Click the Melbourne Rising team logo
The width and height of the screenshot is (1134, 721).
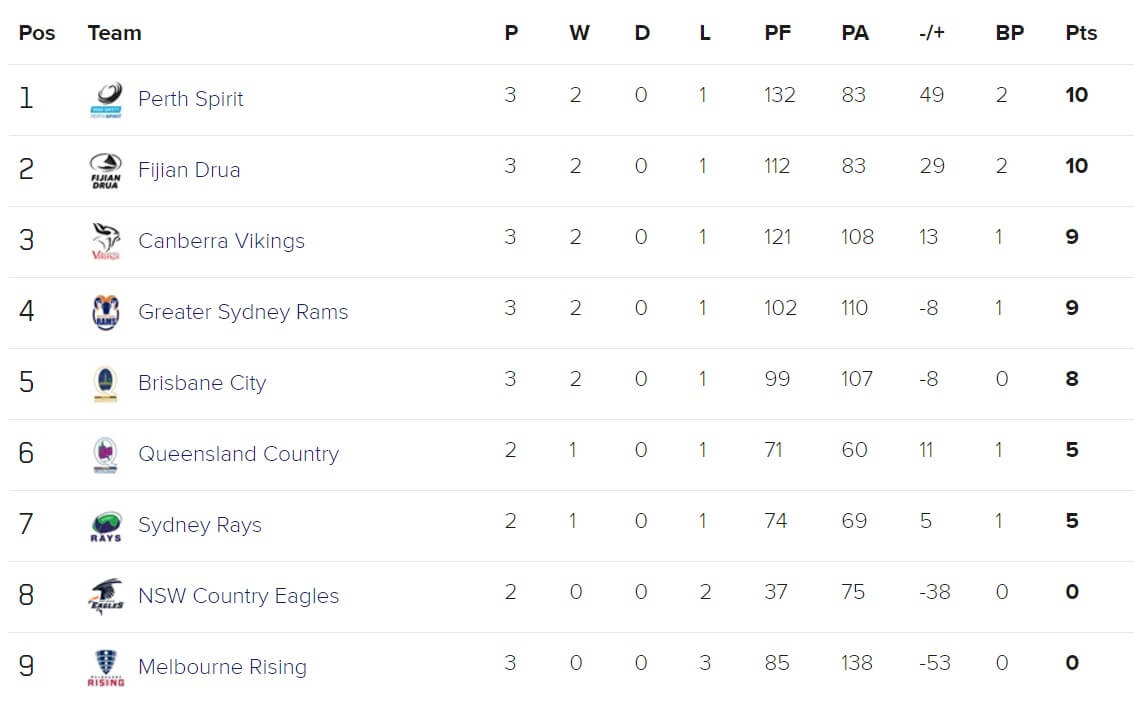(x=106, y=667)
